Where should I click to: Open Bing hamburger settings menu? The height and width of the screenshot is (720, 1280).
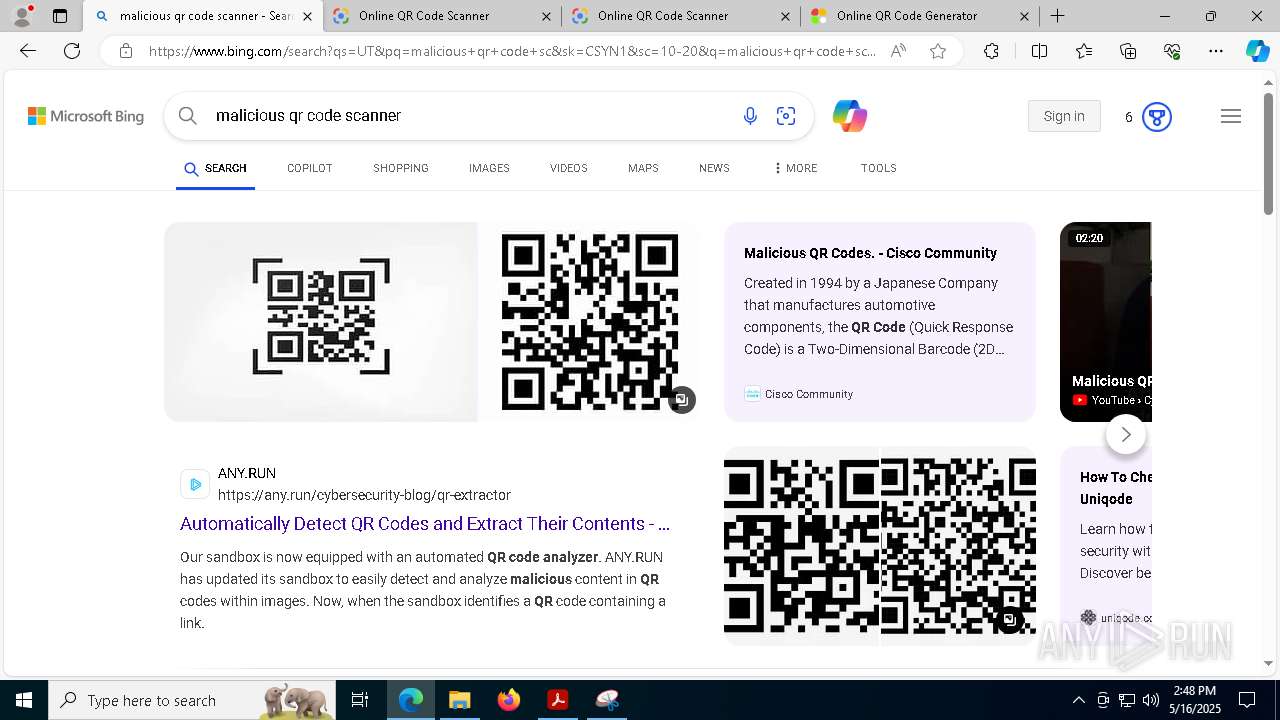(x=1231, y=116)
